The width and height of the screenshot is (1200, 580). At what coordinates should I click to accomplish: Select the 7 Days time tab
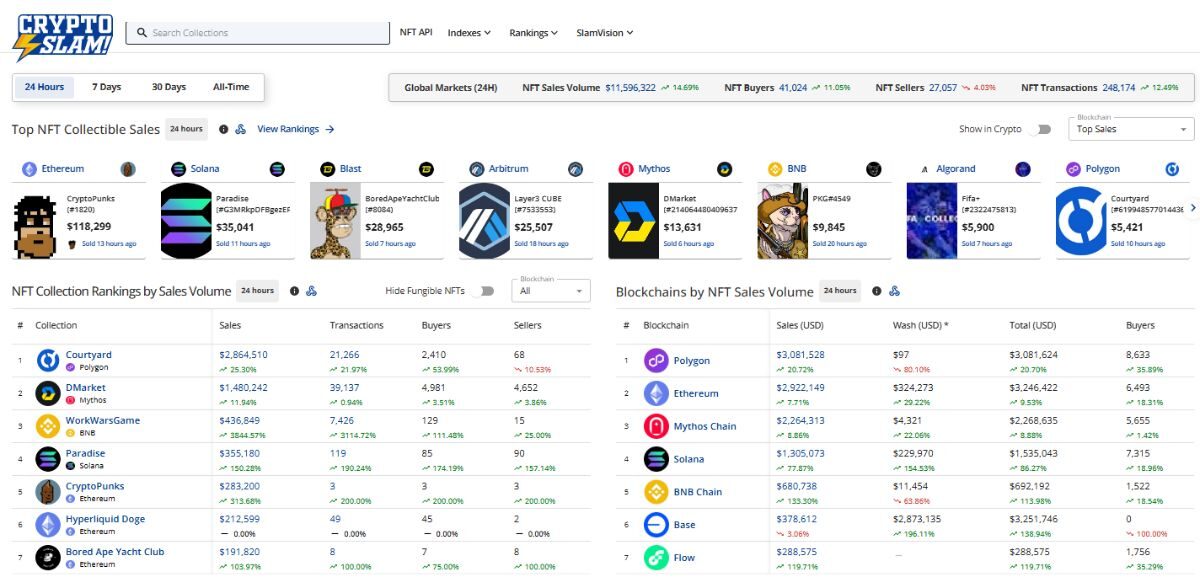tap(106, 87)
